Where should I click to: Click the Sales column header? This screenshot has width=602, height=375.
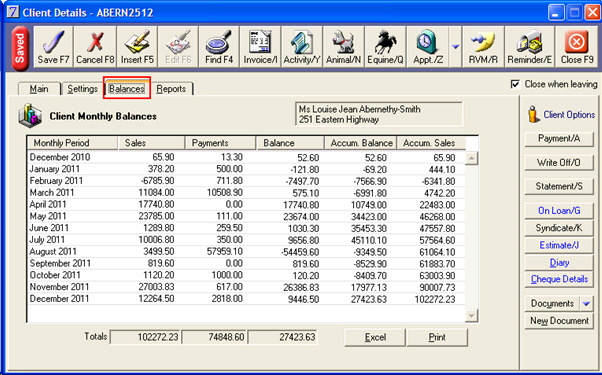(x=151, y=143)
